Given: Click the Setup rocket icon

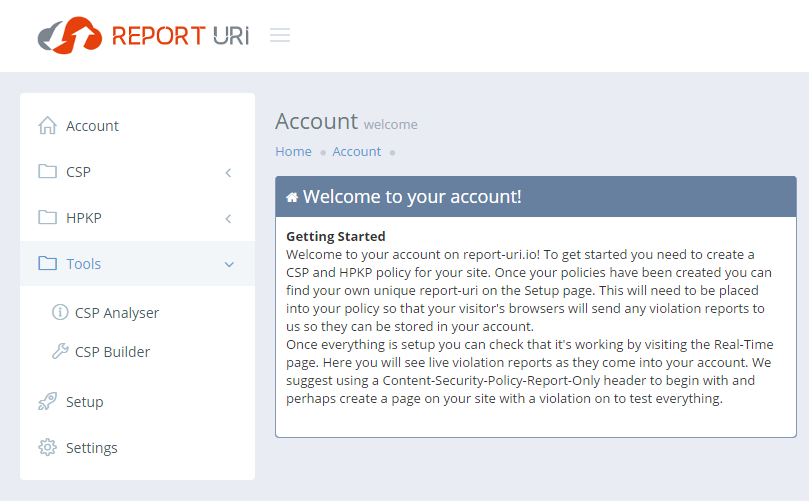Looking at the screenshot, I should (47, 401).
